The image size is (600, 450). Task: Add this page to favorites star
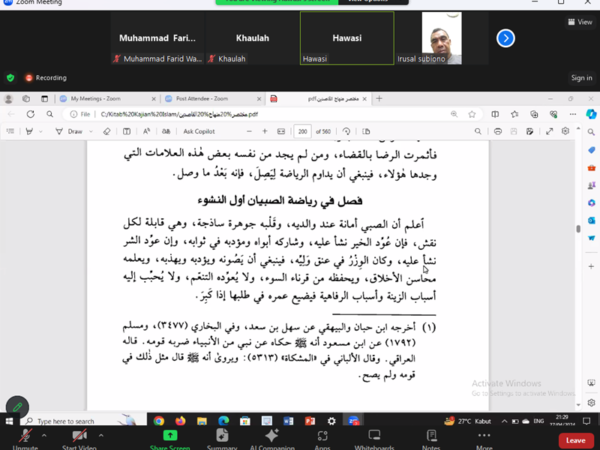472,114
